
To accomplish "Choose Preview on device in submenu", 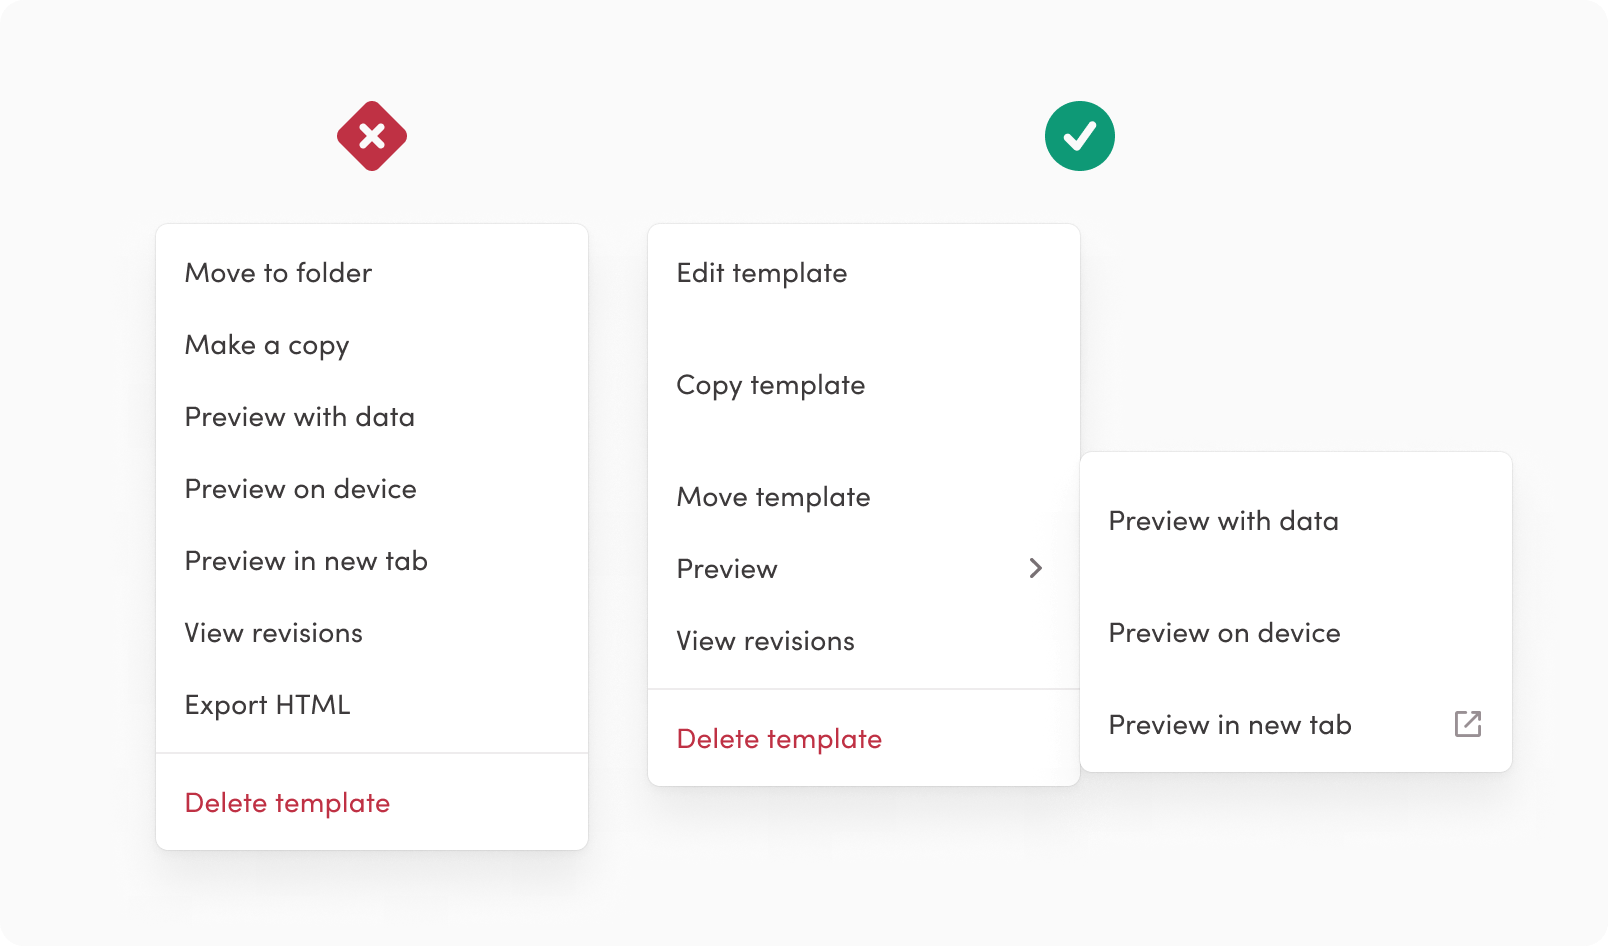I will tap(1224, 633).
